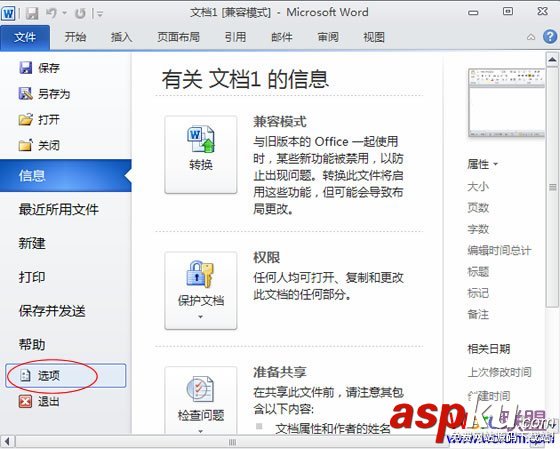Click 文档属性和作者的姓名 bullet item
Image resolution: width=560 pixels, height=449 pixels.
coord(332,428)
